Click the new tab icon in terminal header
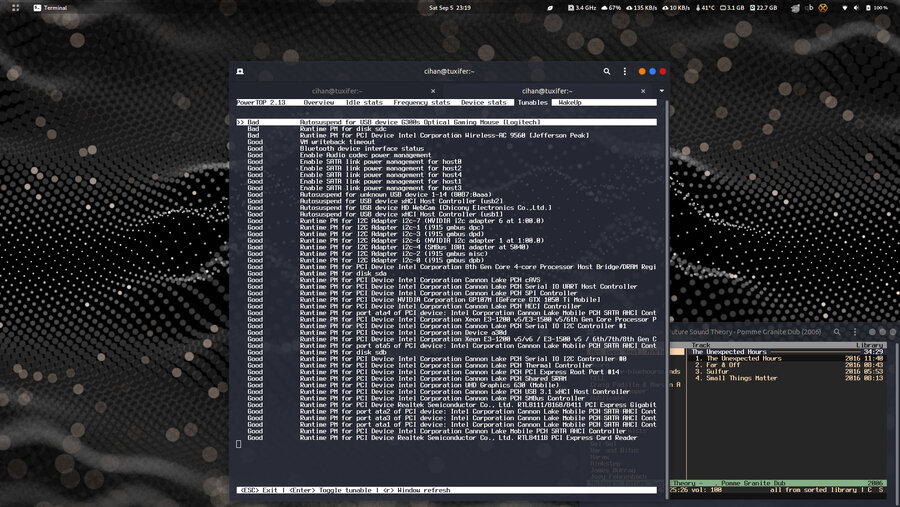 tap(241, 72)
